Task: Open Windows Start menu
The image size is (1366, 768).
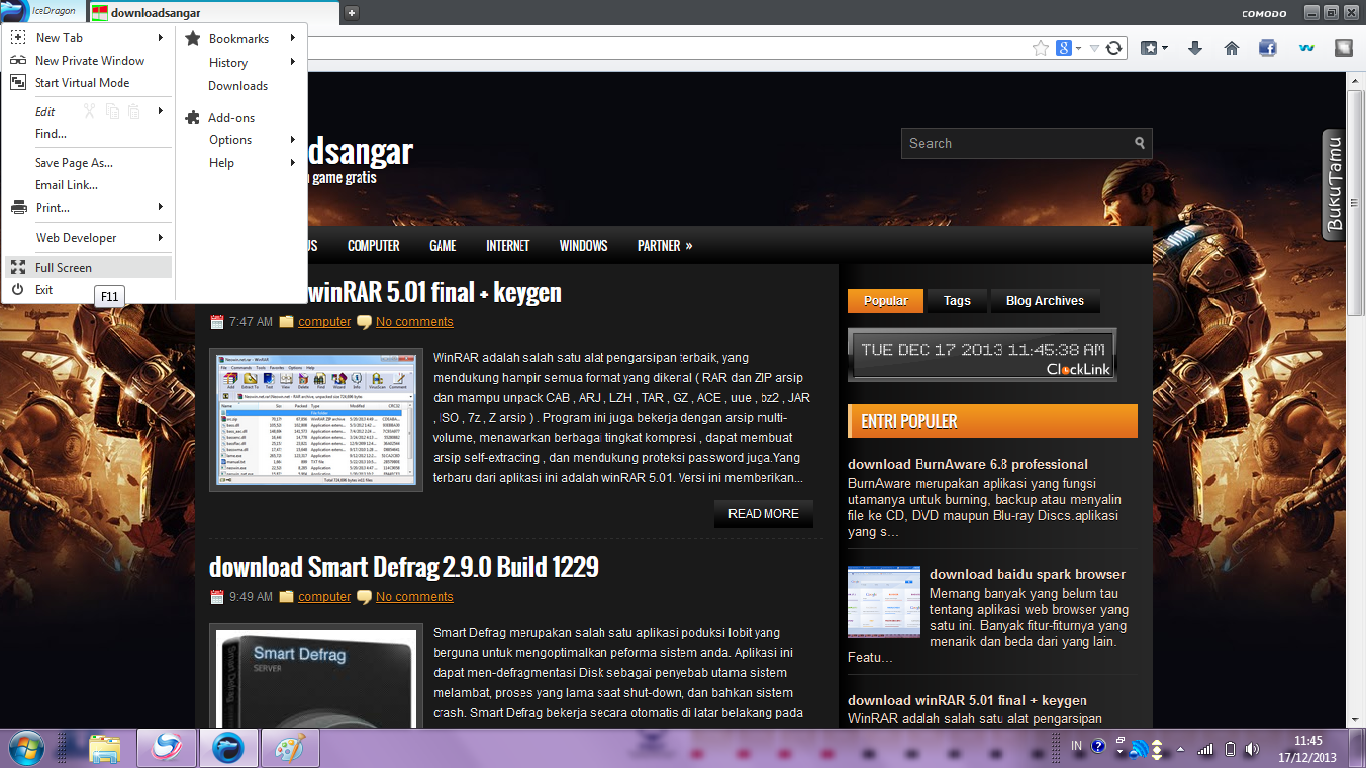Action: tap(28, 748)
